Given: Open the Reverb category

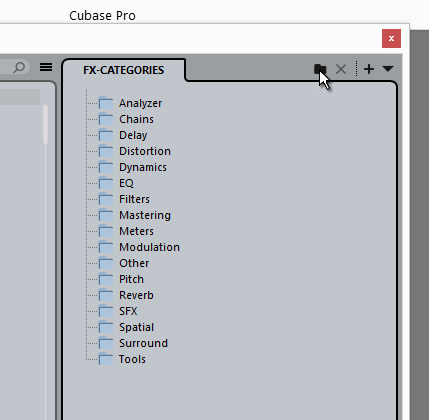Looking at the screenshot, I should click(136, 295).
